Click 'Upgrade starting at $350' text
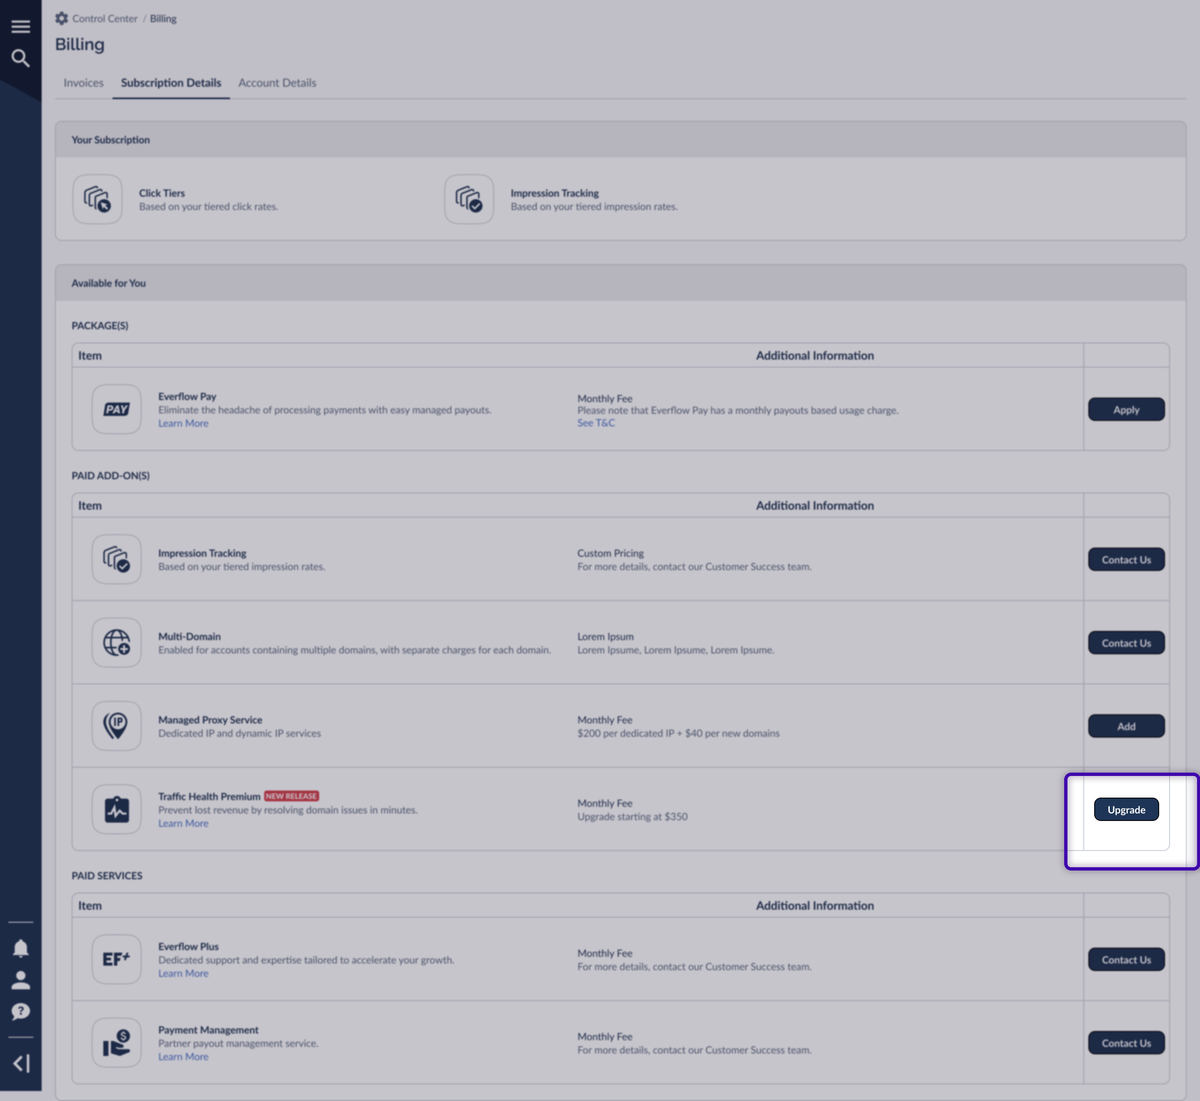1200x1101 pixels. tap(632, 817)
